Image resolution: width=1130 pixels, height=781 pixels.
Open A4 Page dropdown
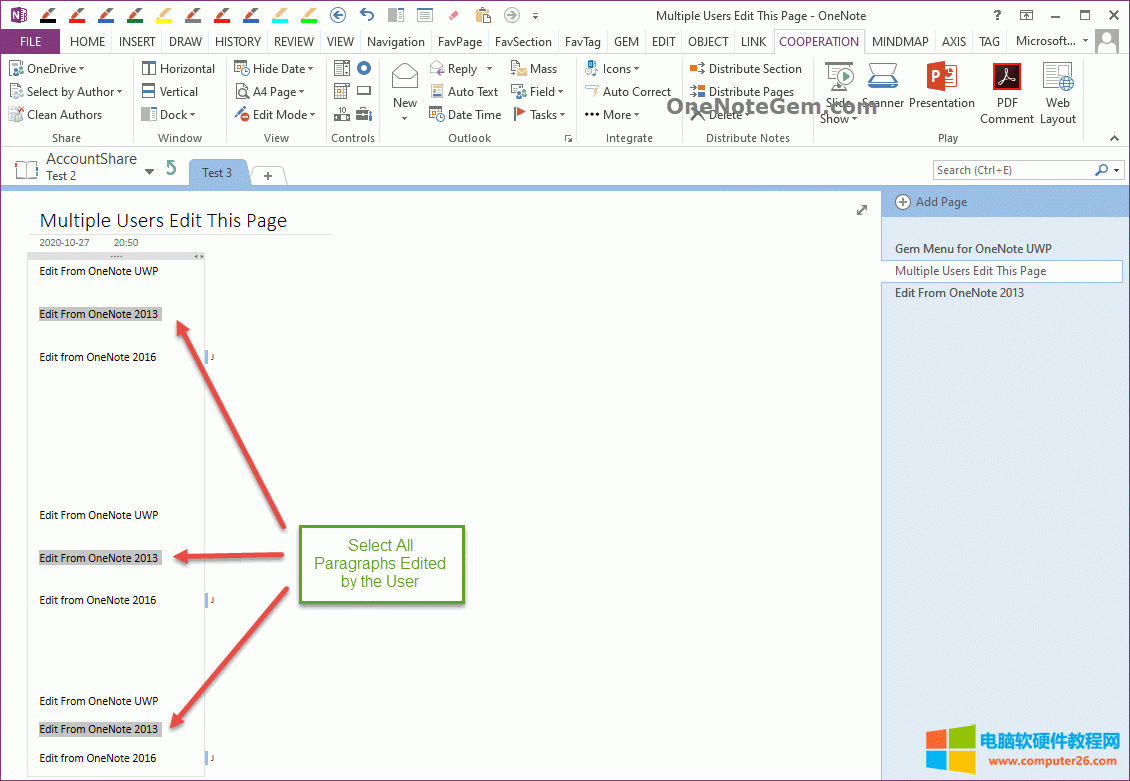270,92
